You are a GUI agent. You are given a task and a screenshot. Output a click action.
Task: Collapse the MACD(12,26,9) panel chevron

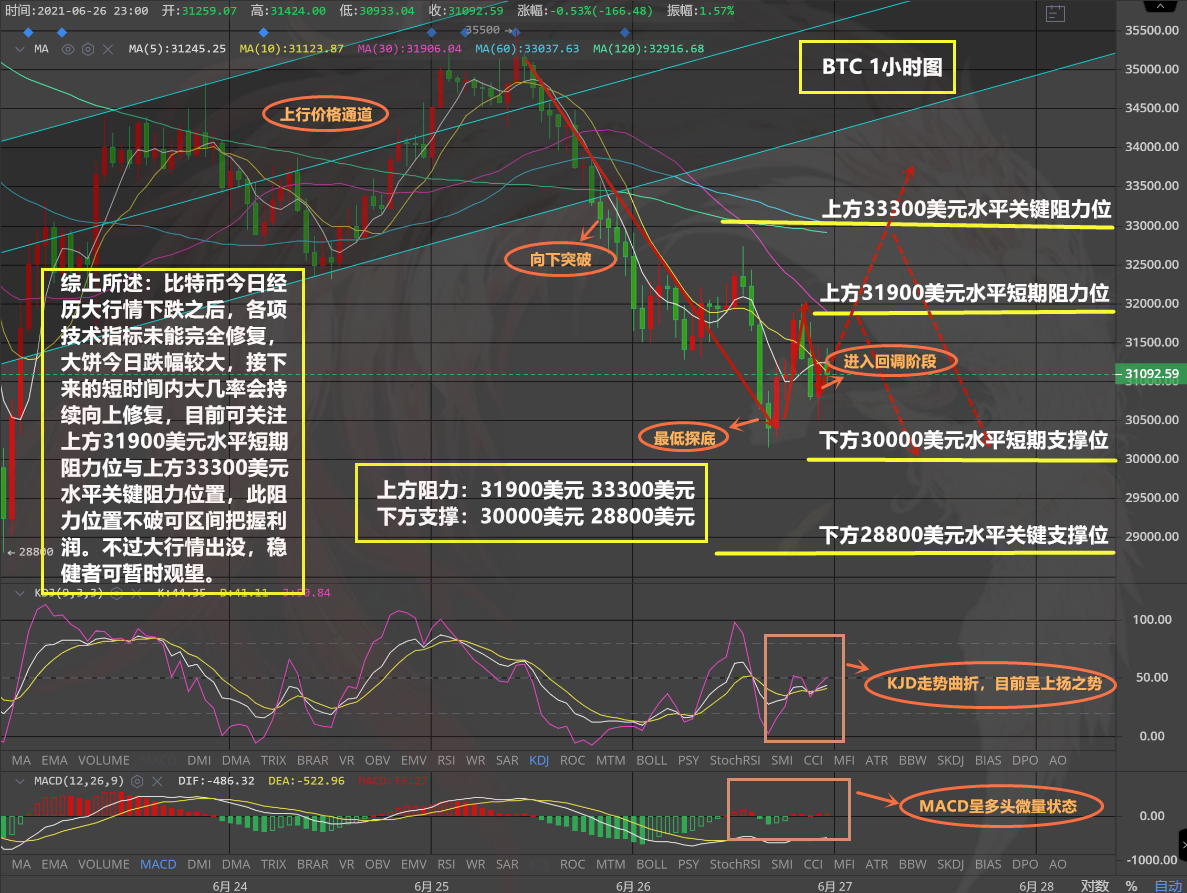(20, 781)
